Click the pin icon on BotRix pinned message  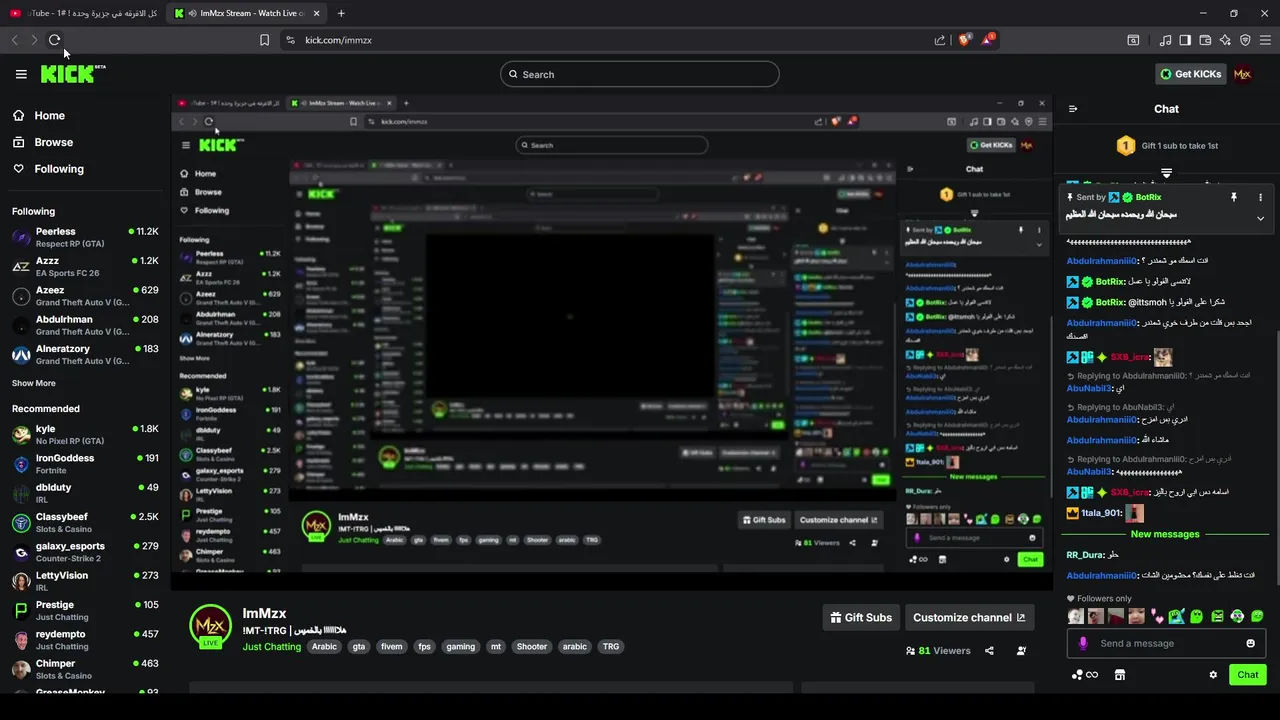point(1233,198)
